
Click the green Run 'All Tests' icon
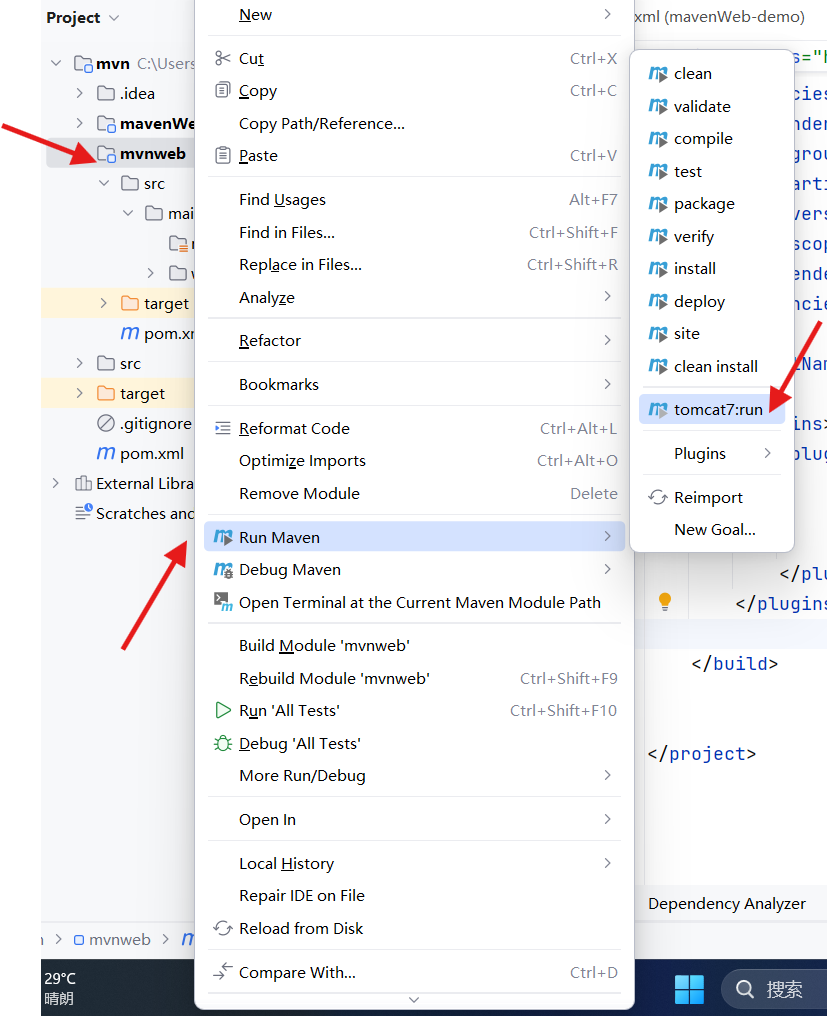(222, 710)
